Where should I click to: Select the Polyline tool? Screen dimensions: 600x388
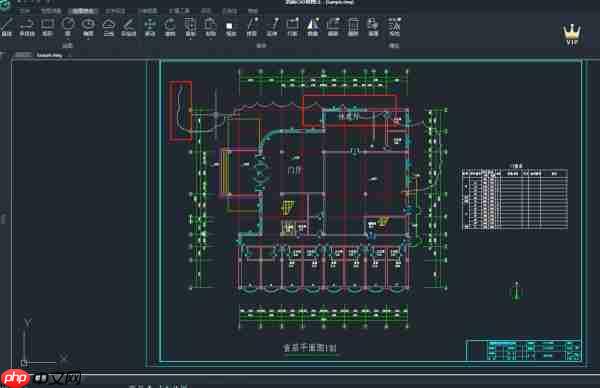pyautogui.click(x=27, y=27)
